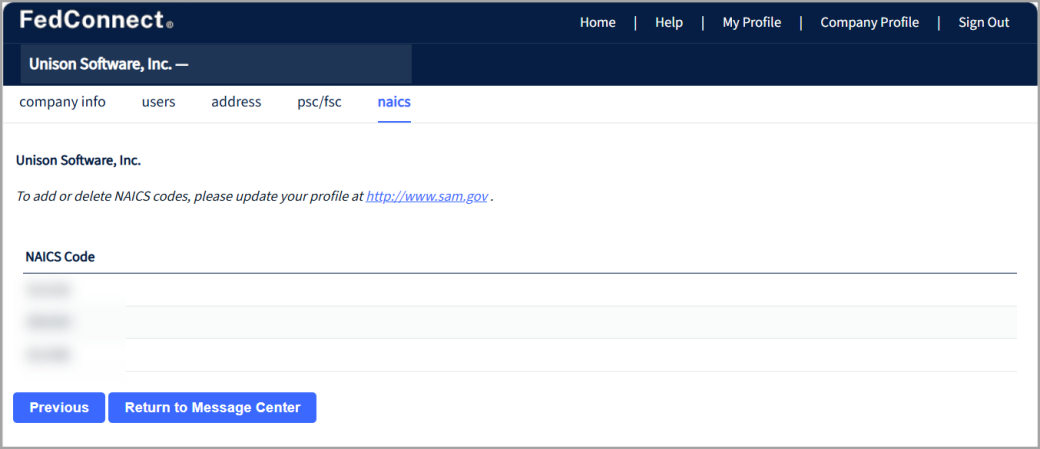This screenshot has width=1040, height=449.
Task: Click the FedConnect logo
Action: 96,21
